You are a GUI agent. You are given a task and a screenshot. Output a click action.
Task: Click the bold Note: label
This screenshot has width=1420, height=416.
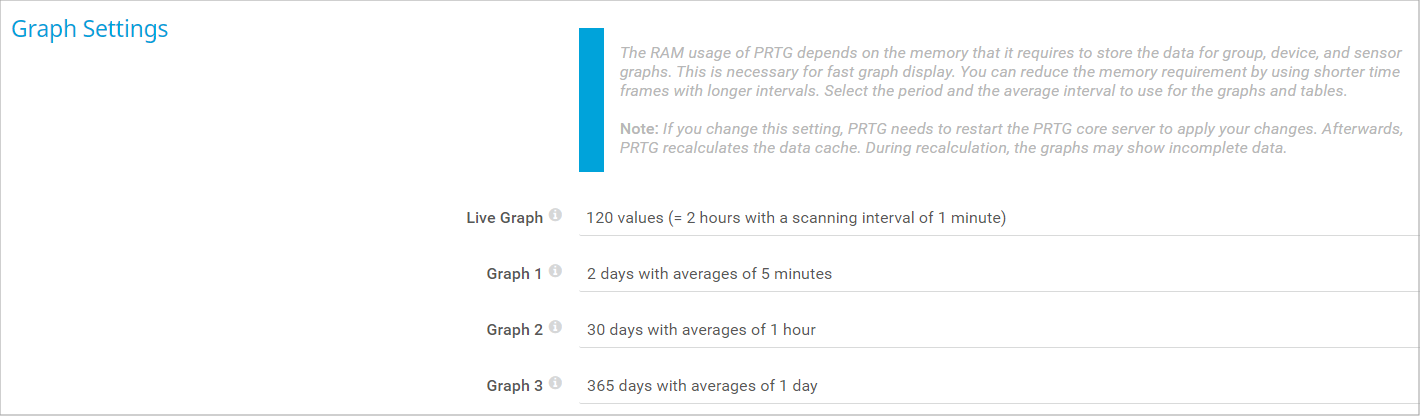click(x=639, y=130)
